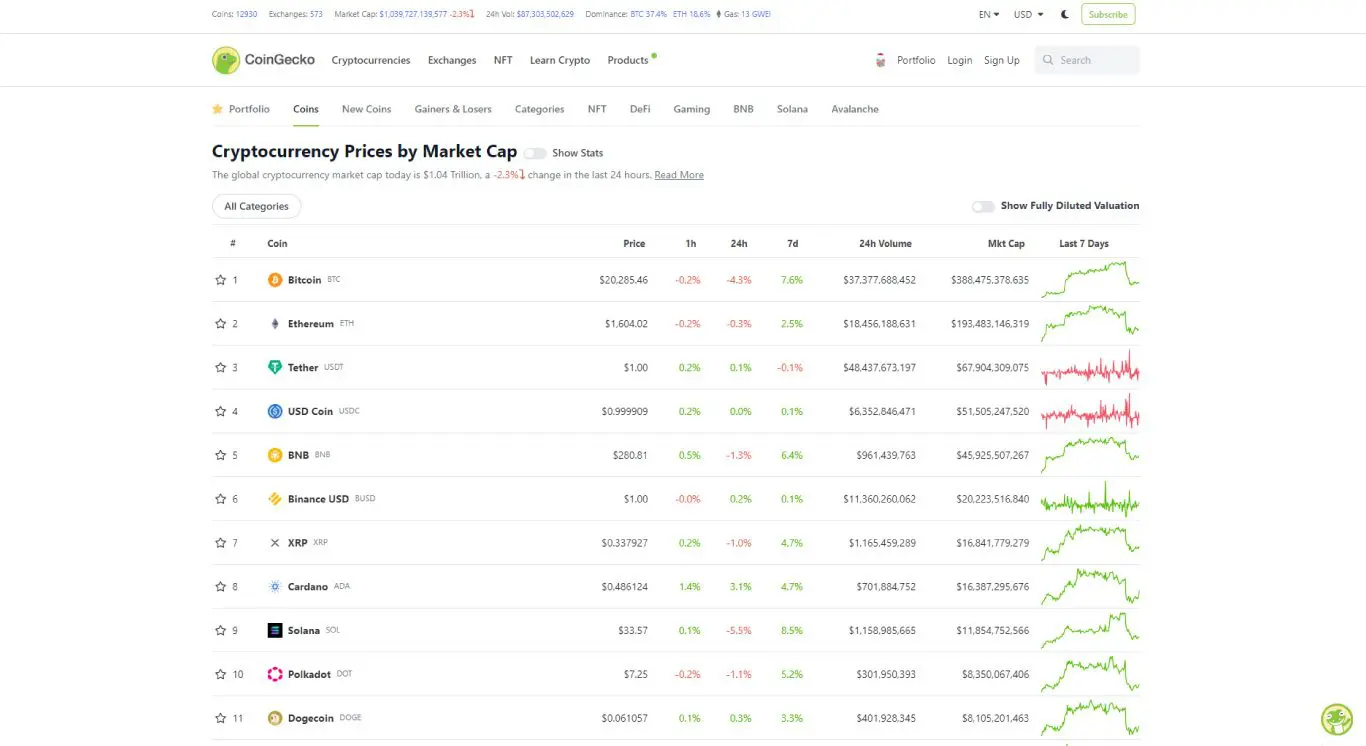The height and width of the screenshot is (746, 1366).
Task: Click the USD Coin logo
Action: 275,411
